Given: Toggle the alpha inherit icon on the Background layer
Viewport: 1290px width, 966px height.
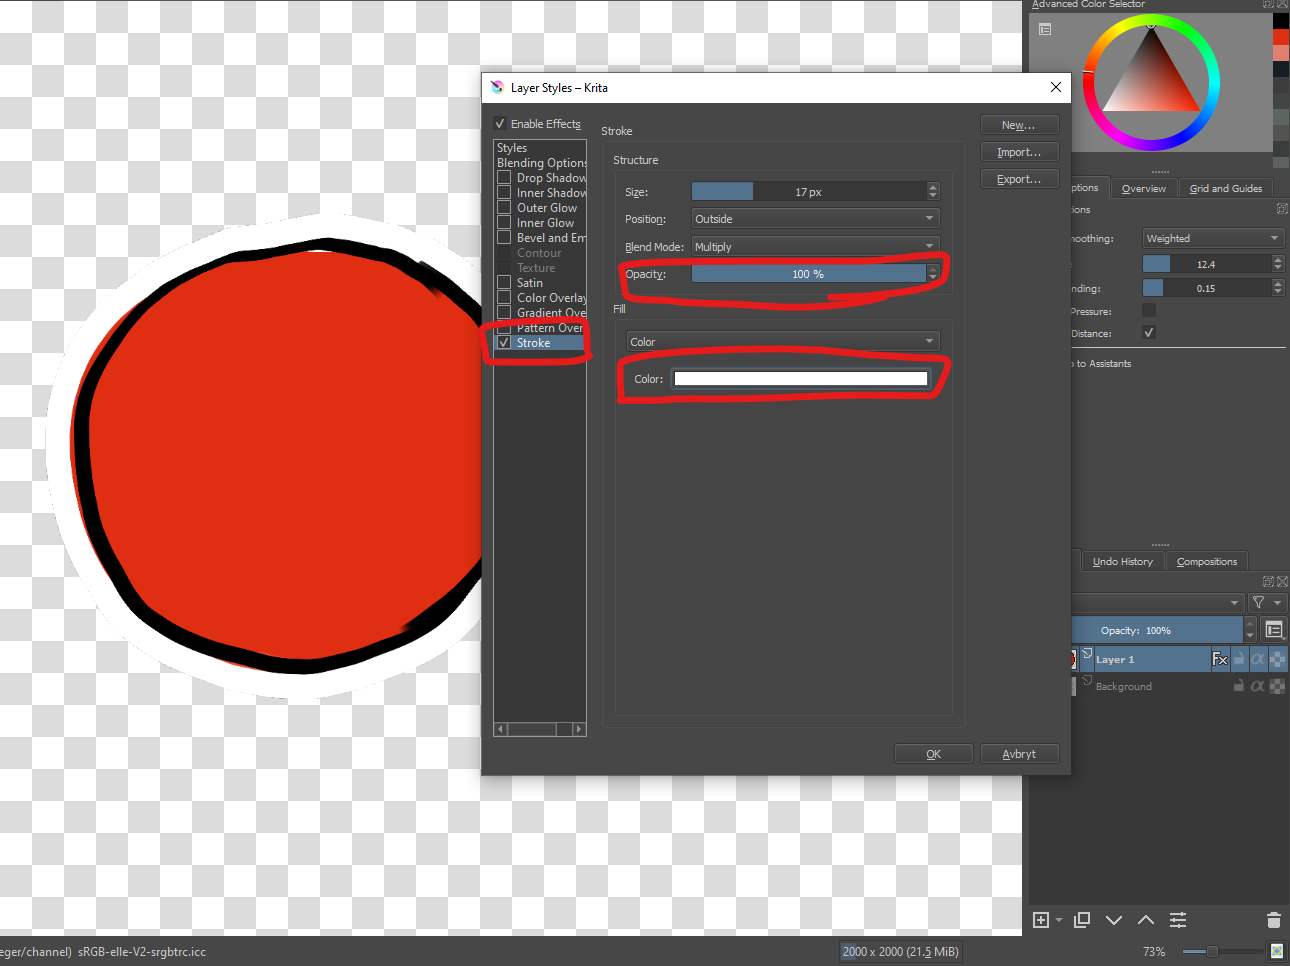Looking at the screenshot, I should click(x=1258, y=686).
